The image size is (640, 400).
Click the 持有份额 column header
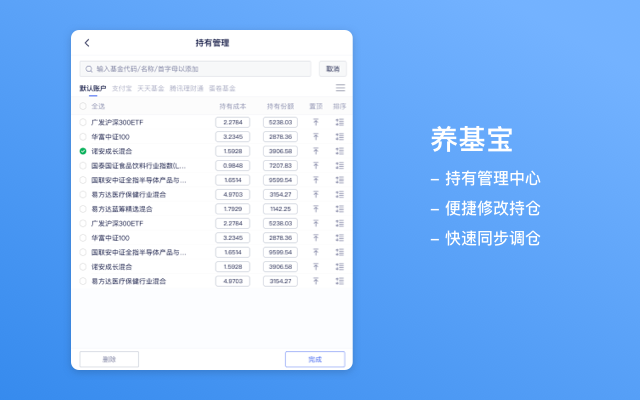point(280,106)
